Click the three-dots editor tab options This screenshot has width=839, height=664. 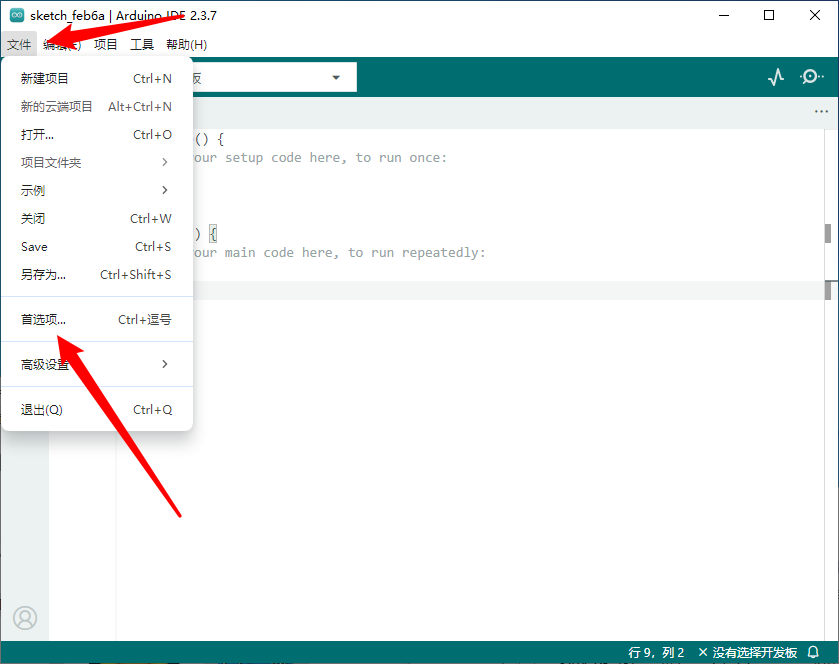coord(821,111)
